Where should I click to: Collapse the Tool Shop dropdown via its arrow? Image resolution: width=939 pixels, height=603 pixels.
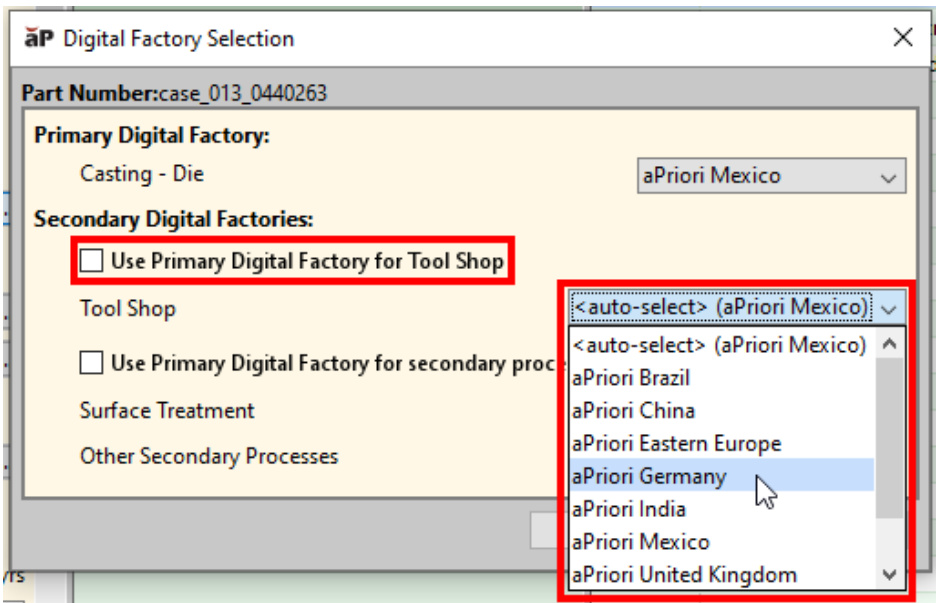click(890, 307)
